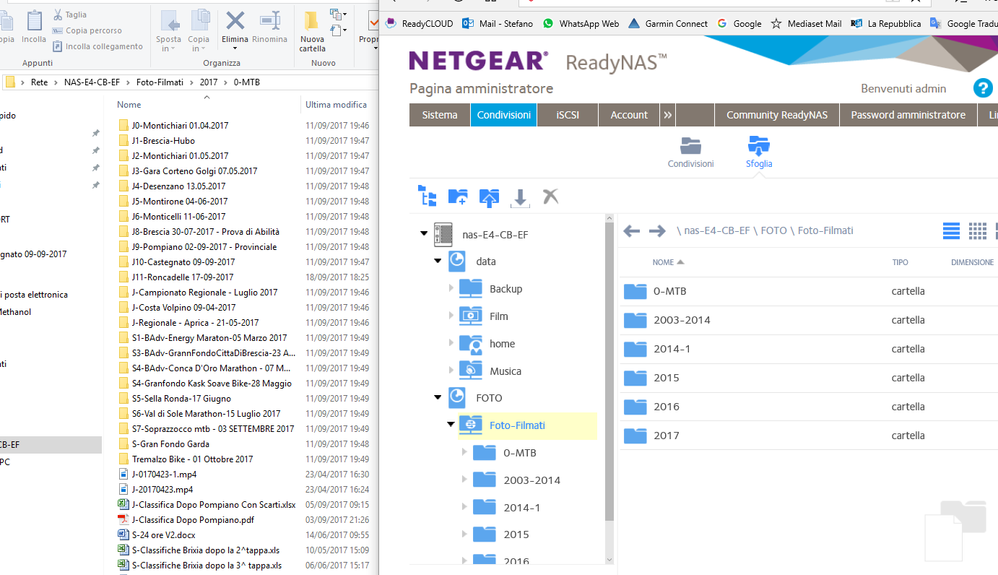
Task: Click Incolla collegamento in Explorer ribbon
Action: [x=97, y=46]
